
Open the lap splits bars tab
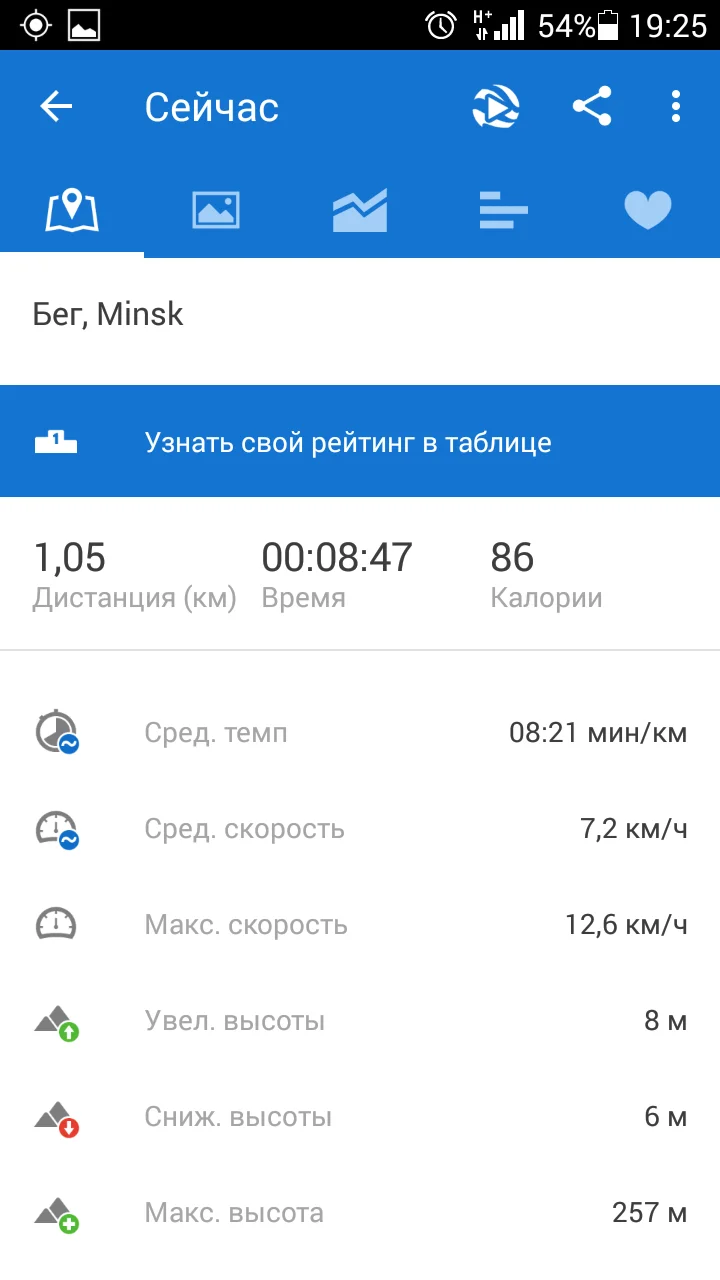click(x=503, y=210)
